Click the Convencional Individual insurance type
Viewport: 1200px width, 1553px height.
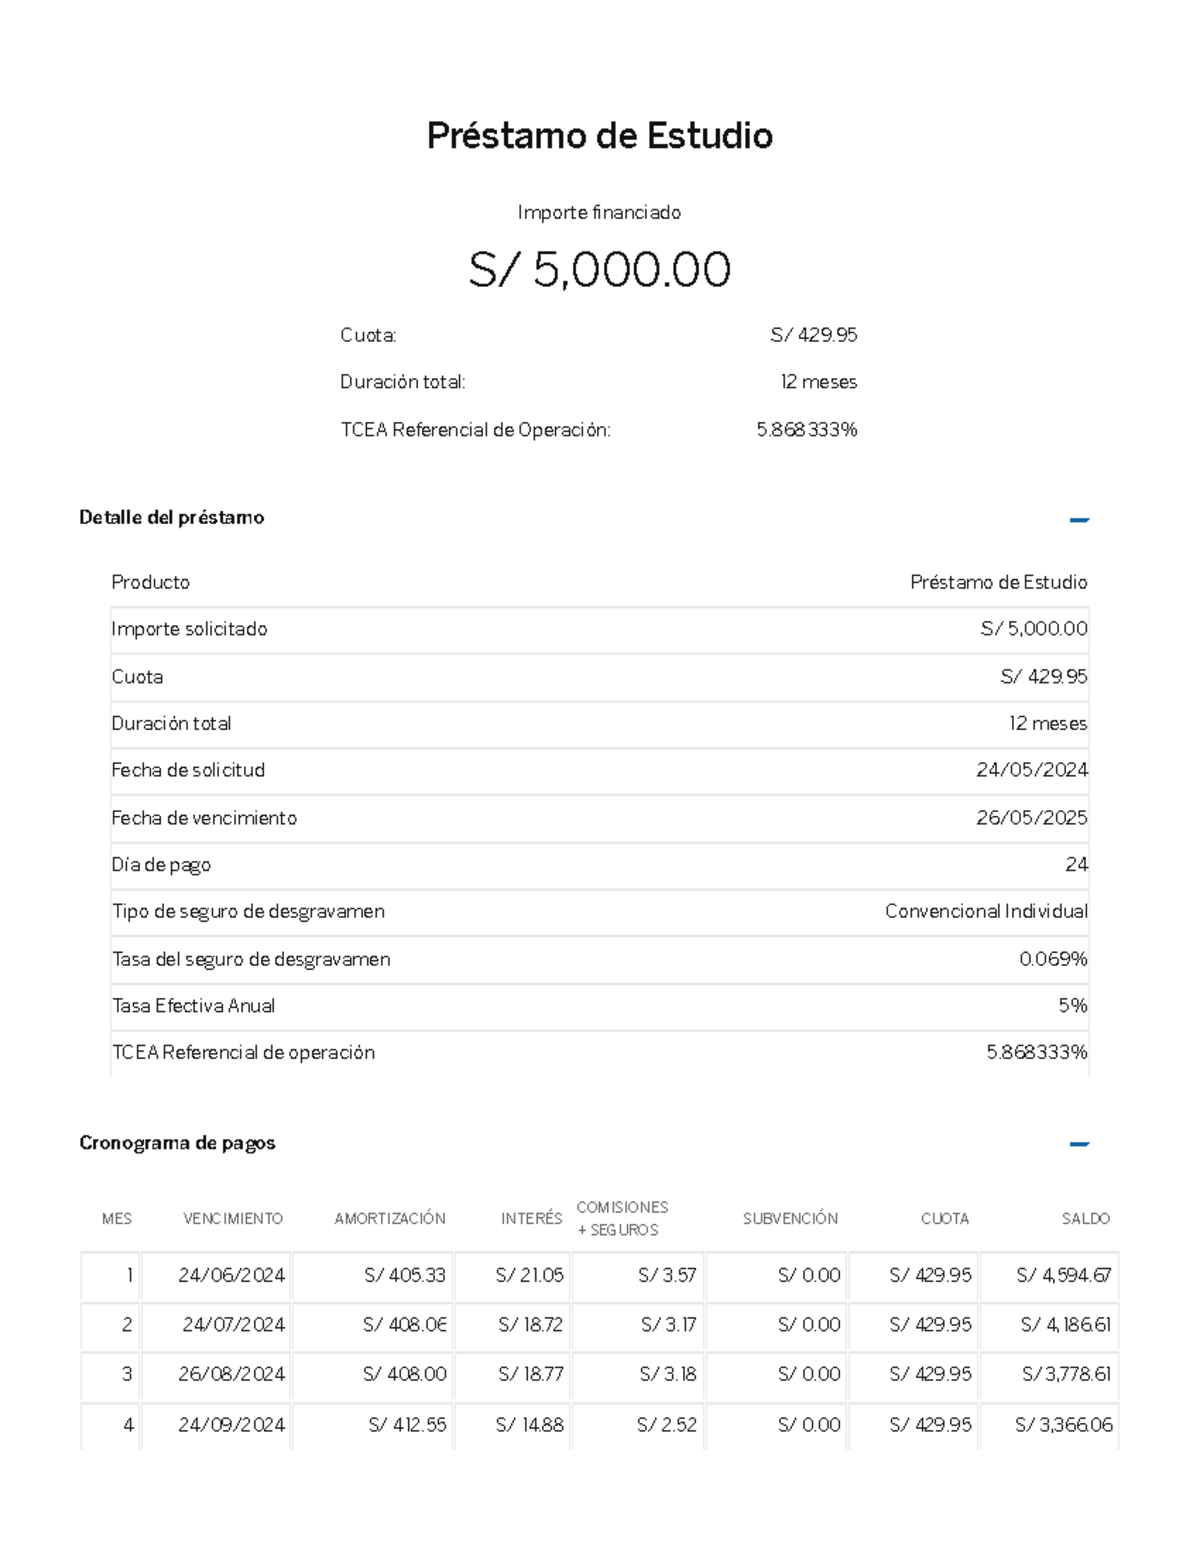point(986,911)
